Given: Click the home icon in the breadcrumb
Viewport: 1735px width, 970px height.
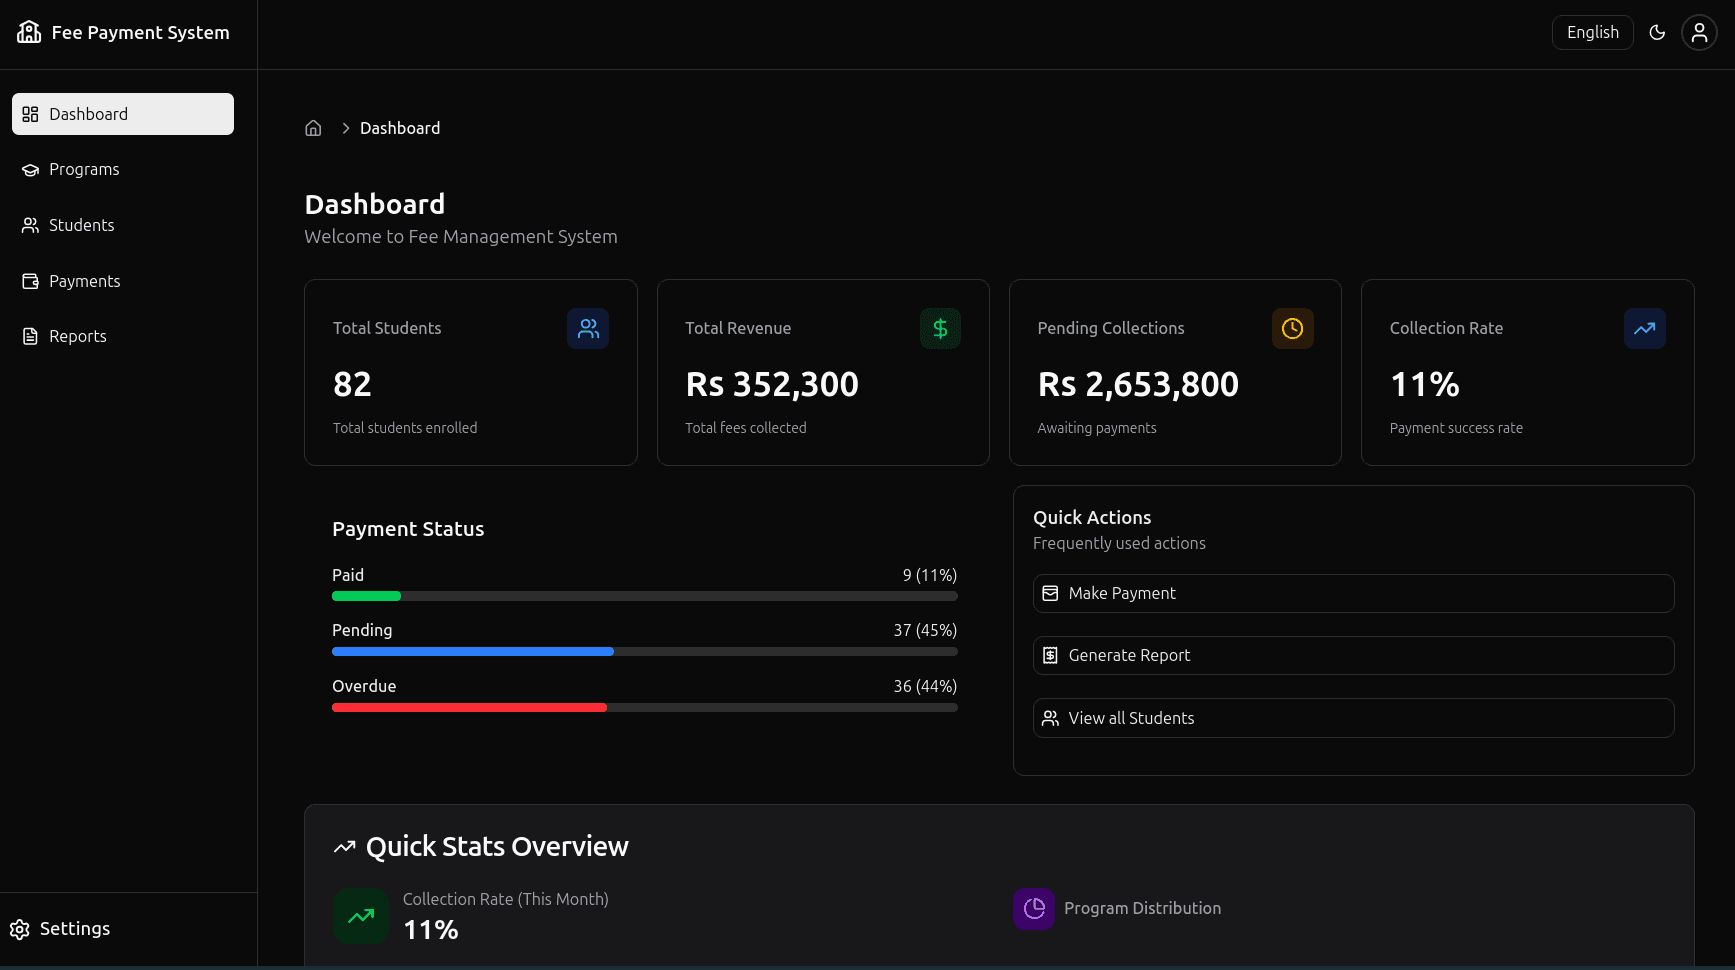Looking at the screenshot, I should pyautogui.click(x=313, y=127).
